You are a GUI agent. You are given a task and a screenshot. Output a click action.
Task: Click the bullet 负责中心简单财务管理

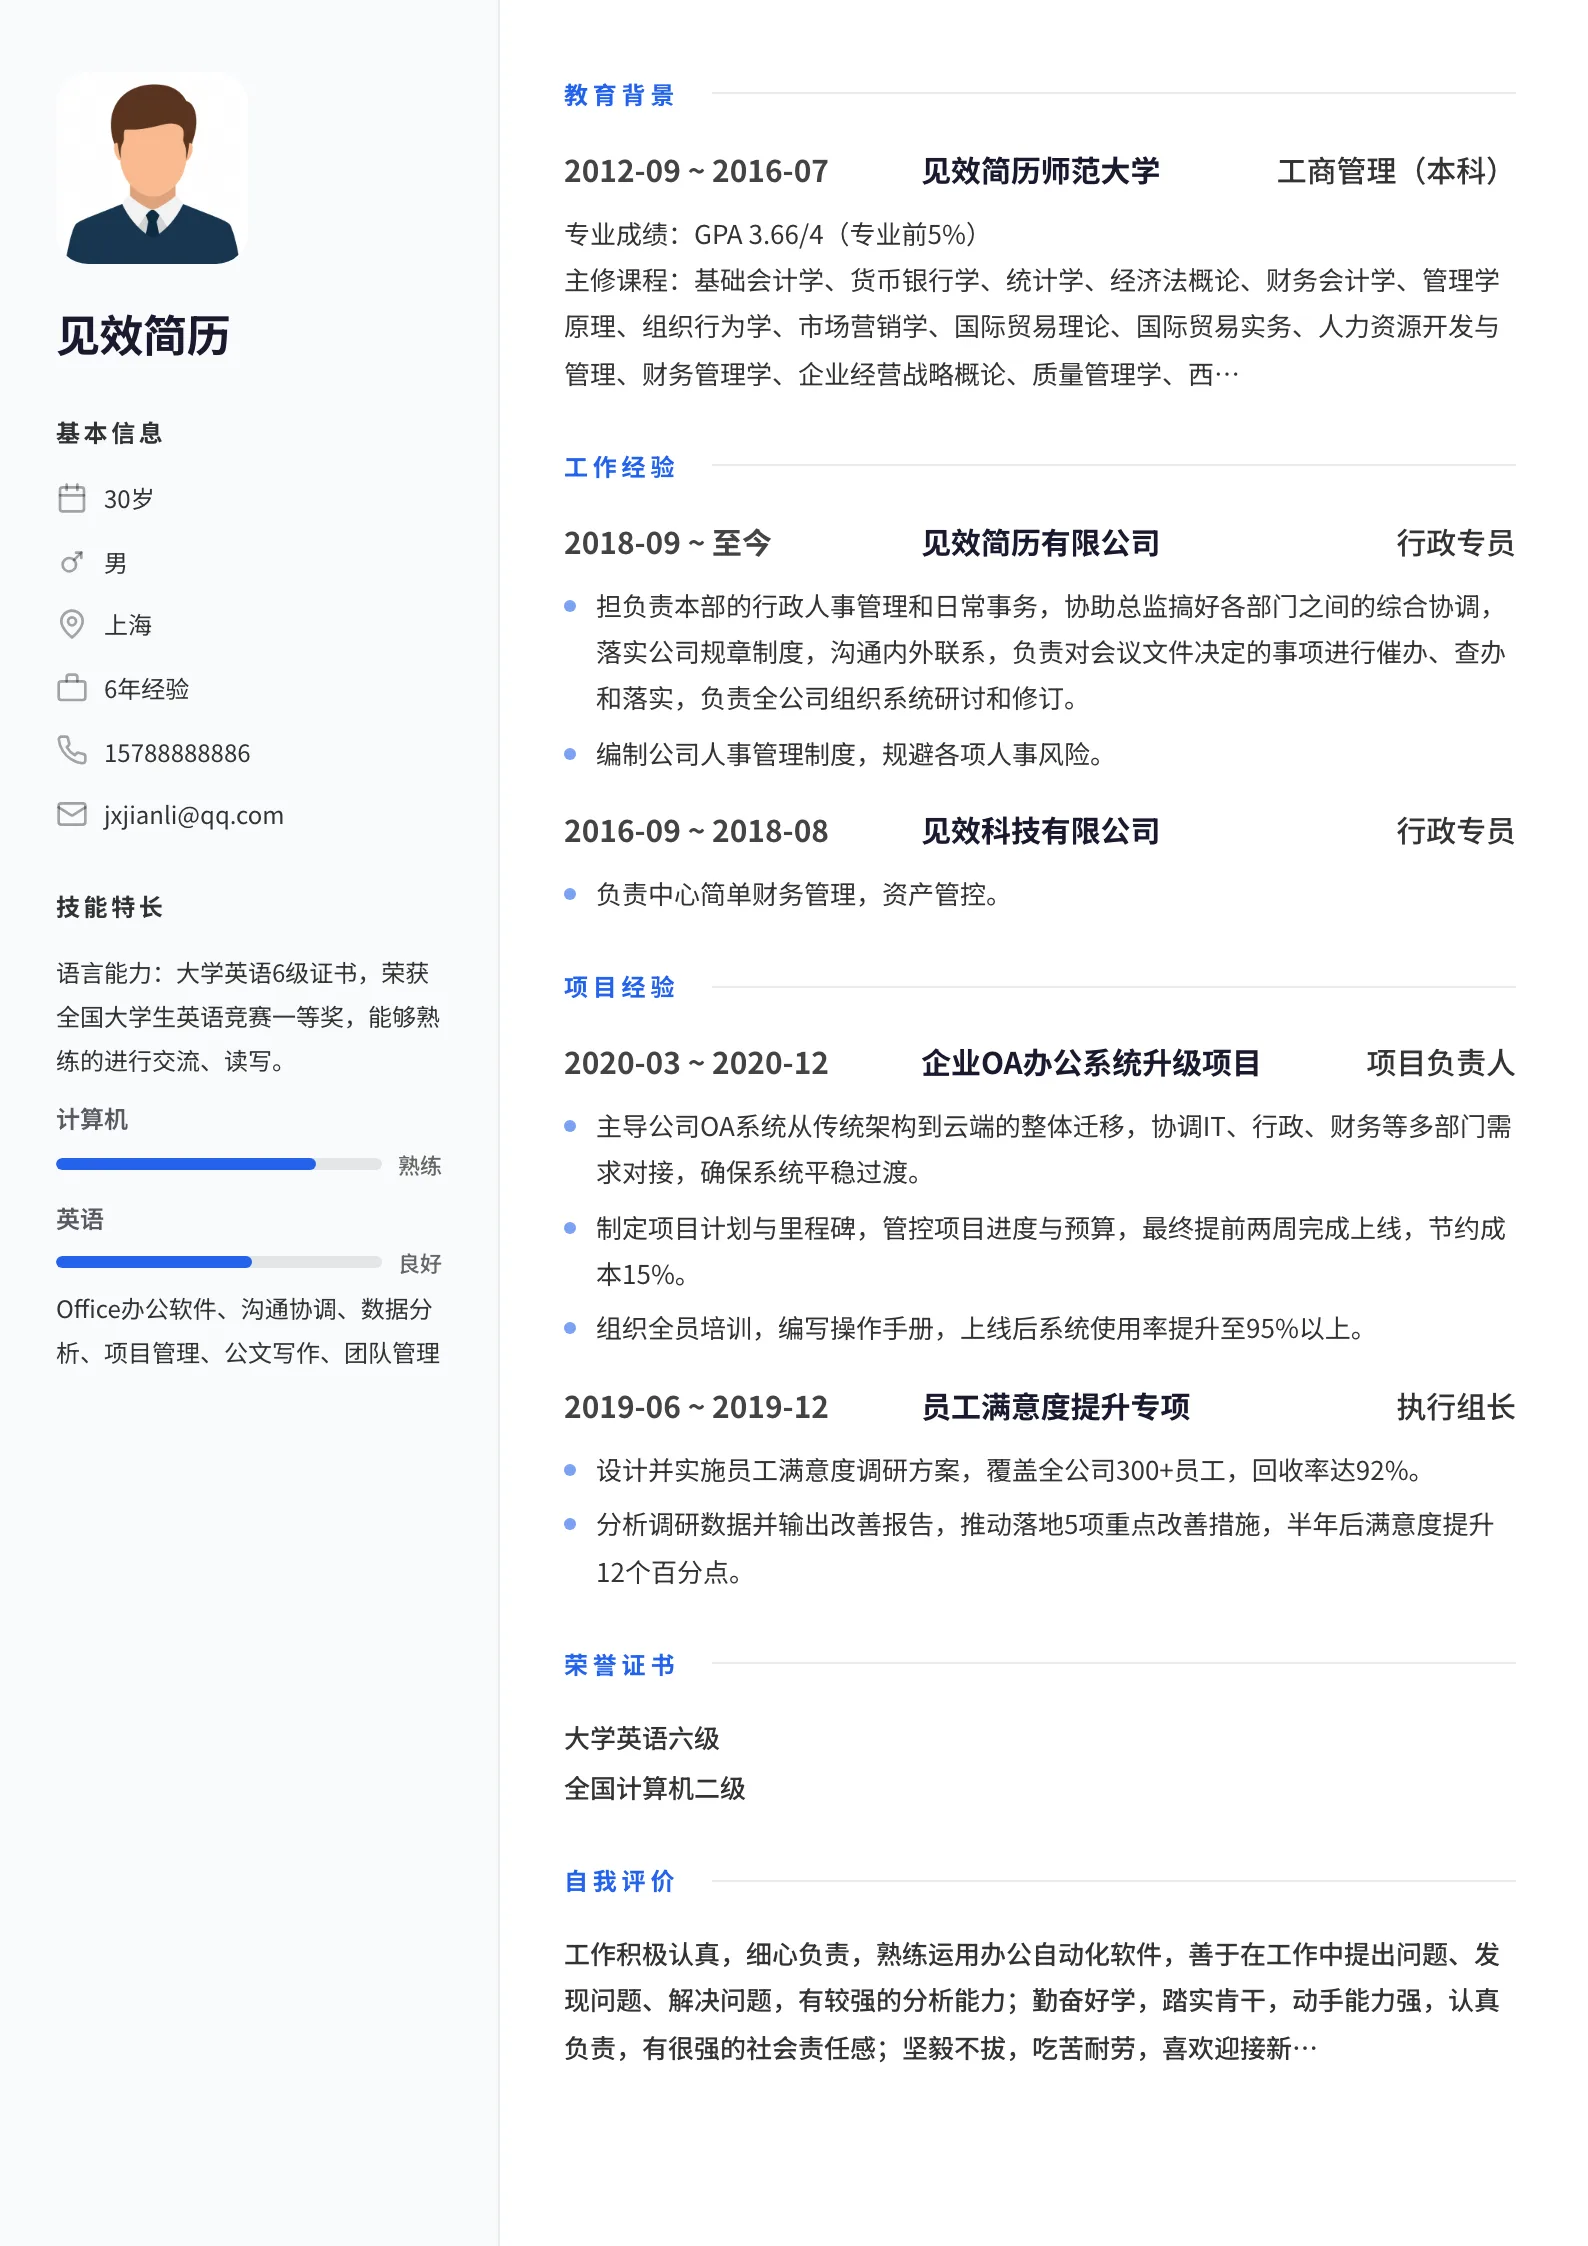click(x=798, y=894)
